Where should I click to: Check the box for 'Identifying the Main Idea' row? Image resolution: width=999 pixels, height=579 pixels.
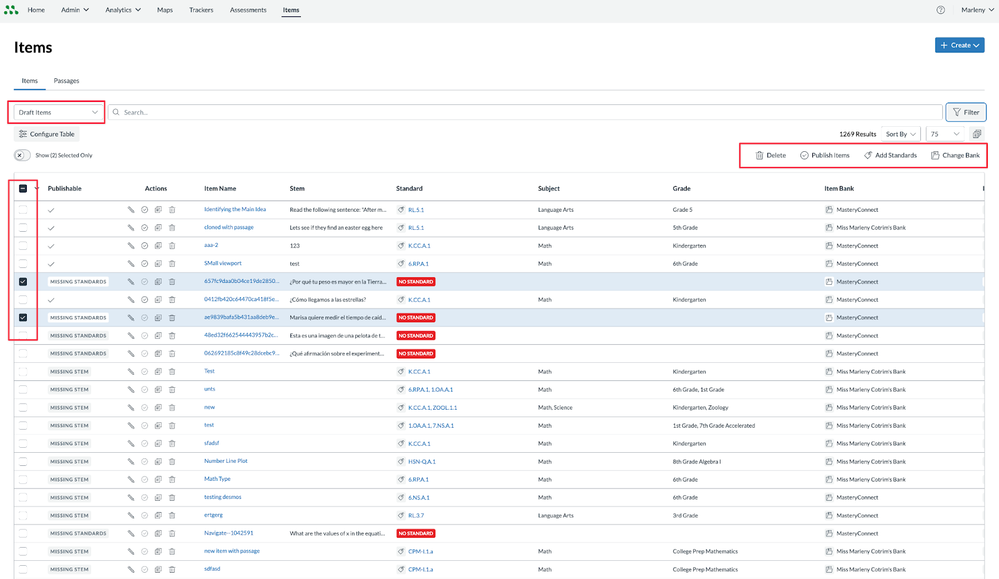[x=23, y=210]
